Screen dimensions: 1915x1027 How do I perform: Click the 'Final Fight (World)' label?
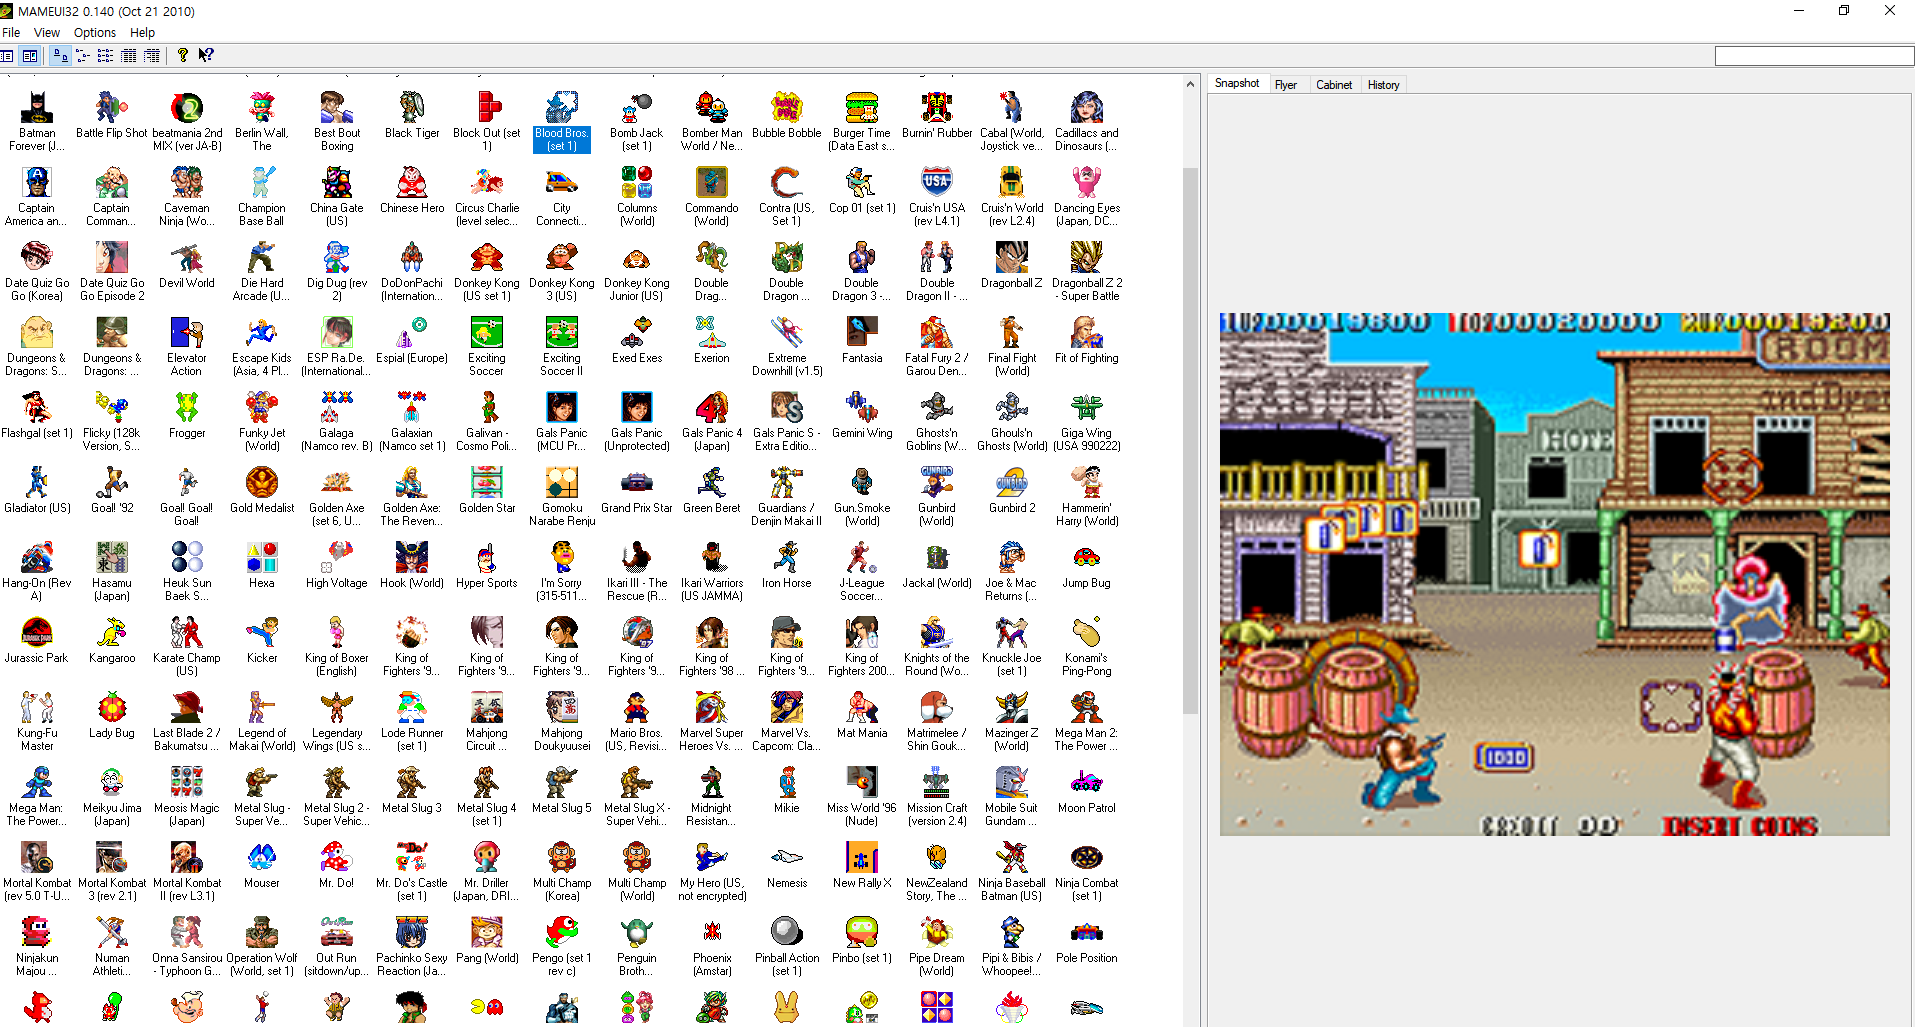[x=1012, y=364]
